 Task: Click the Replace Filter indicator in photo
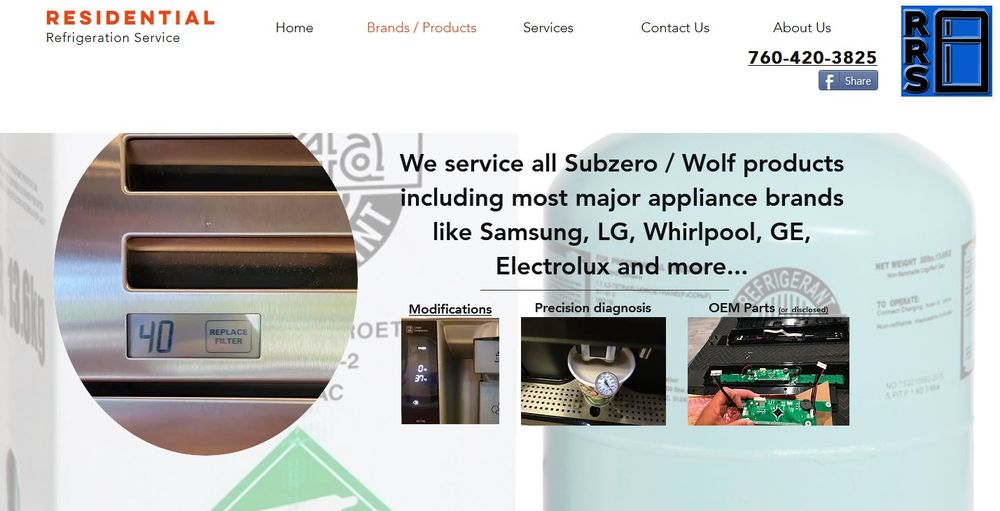pyautogui.click(x=228, y=336)
